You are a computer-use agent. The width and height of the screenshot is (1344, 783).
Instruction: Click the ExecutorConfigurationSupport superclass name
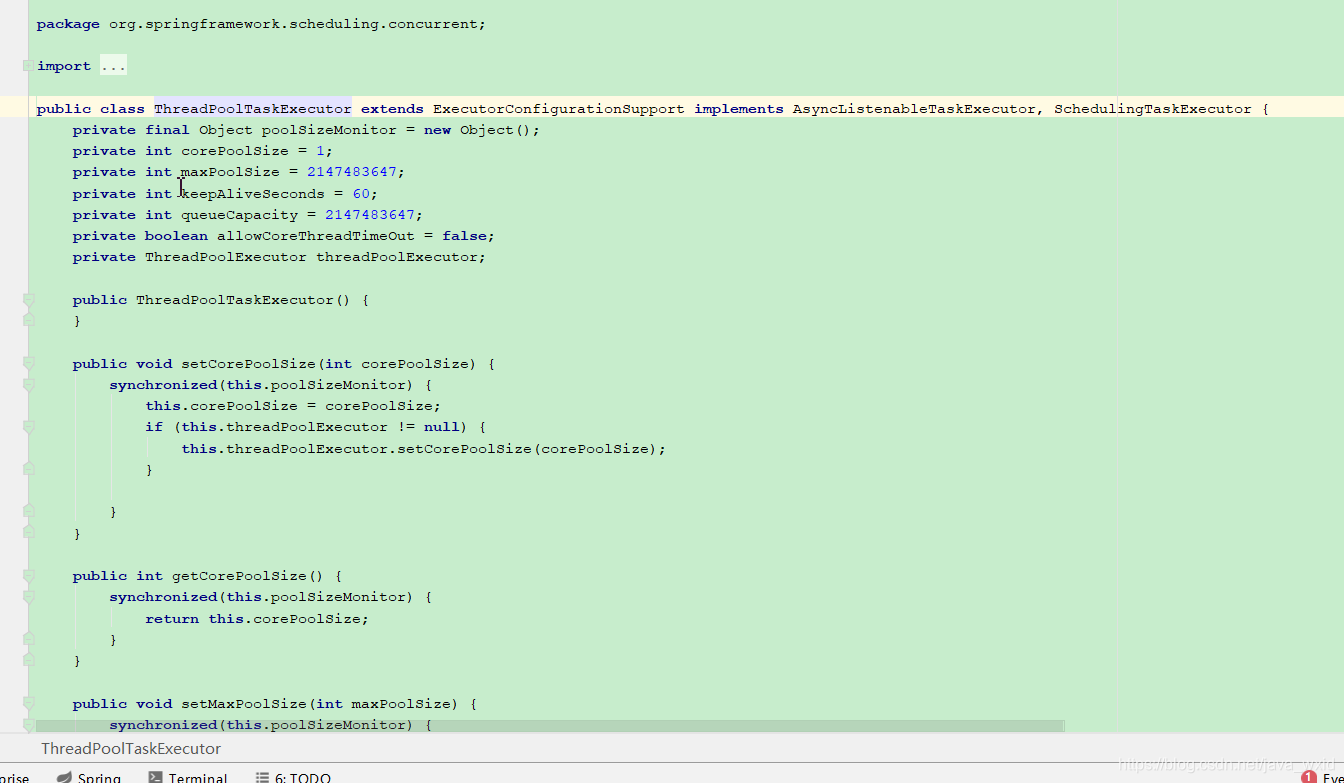559,108
